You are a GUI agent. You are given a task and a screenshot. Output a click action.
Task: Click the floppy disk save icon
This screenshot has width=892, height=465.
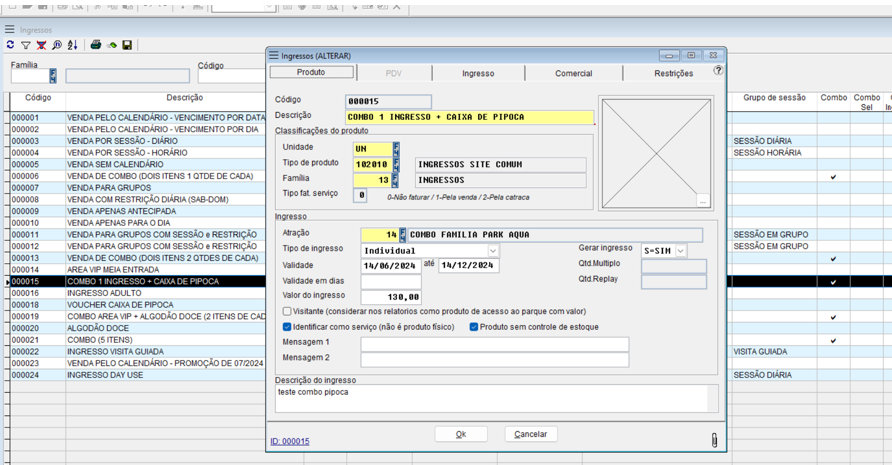click(x=128, y=45)
